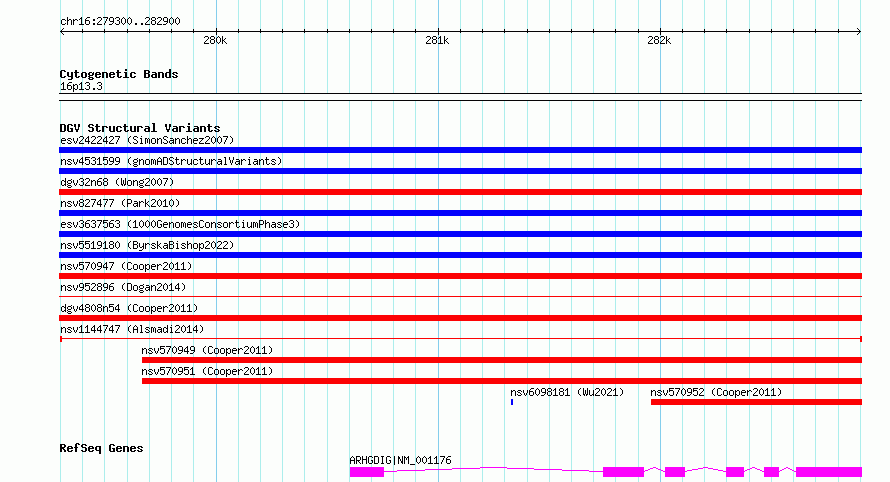Click the 281k ruler tick label

(437, 40)
